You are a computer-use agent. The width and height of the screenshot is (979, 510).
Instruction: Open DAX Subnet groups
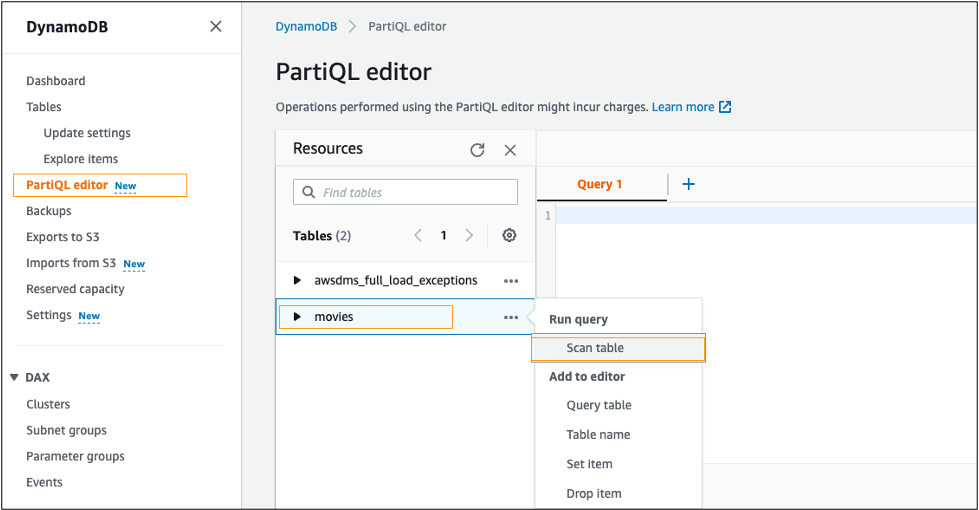pos(66,431)
